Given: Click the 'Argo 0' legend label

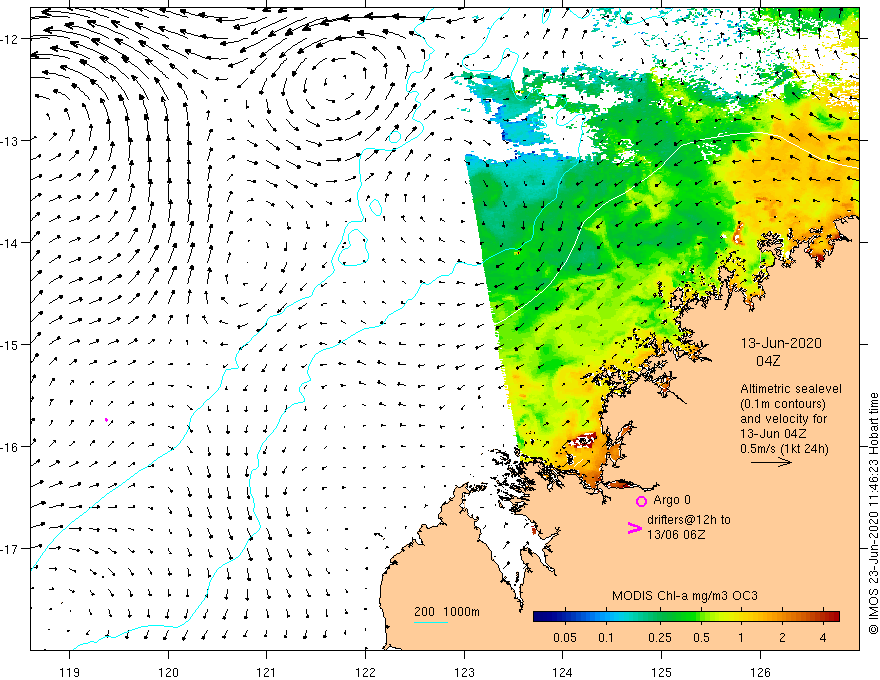Looking at the screenshot, I should point(672,500).
